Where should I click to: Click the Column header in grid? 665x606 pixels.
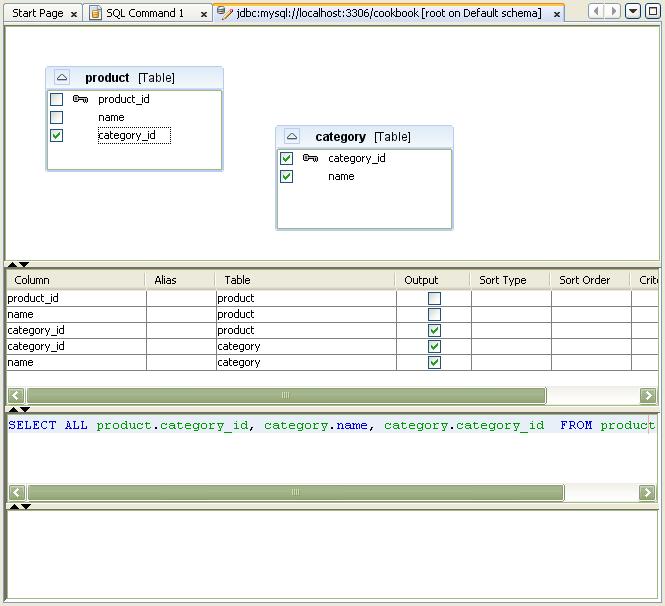click(x=76, y=280)
